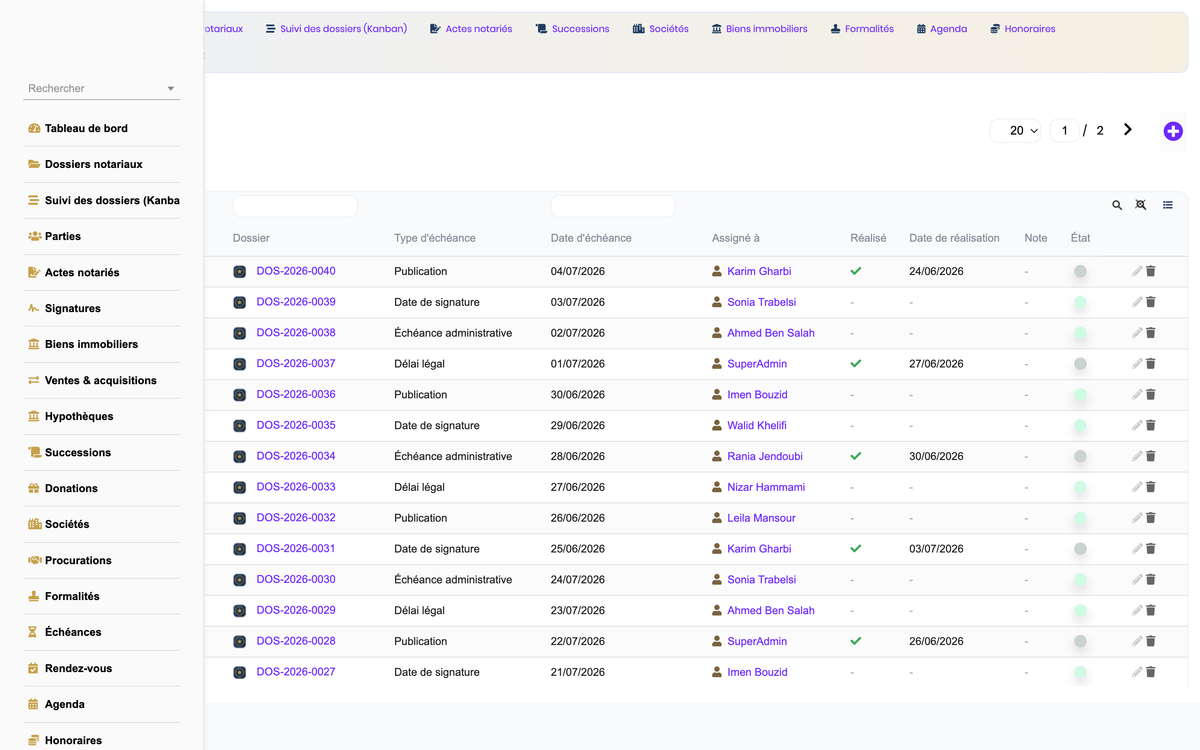Screen dimensions: 1200x750
Task: Open the column list options icon
Action: tap(1168, 205)
